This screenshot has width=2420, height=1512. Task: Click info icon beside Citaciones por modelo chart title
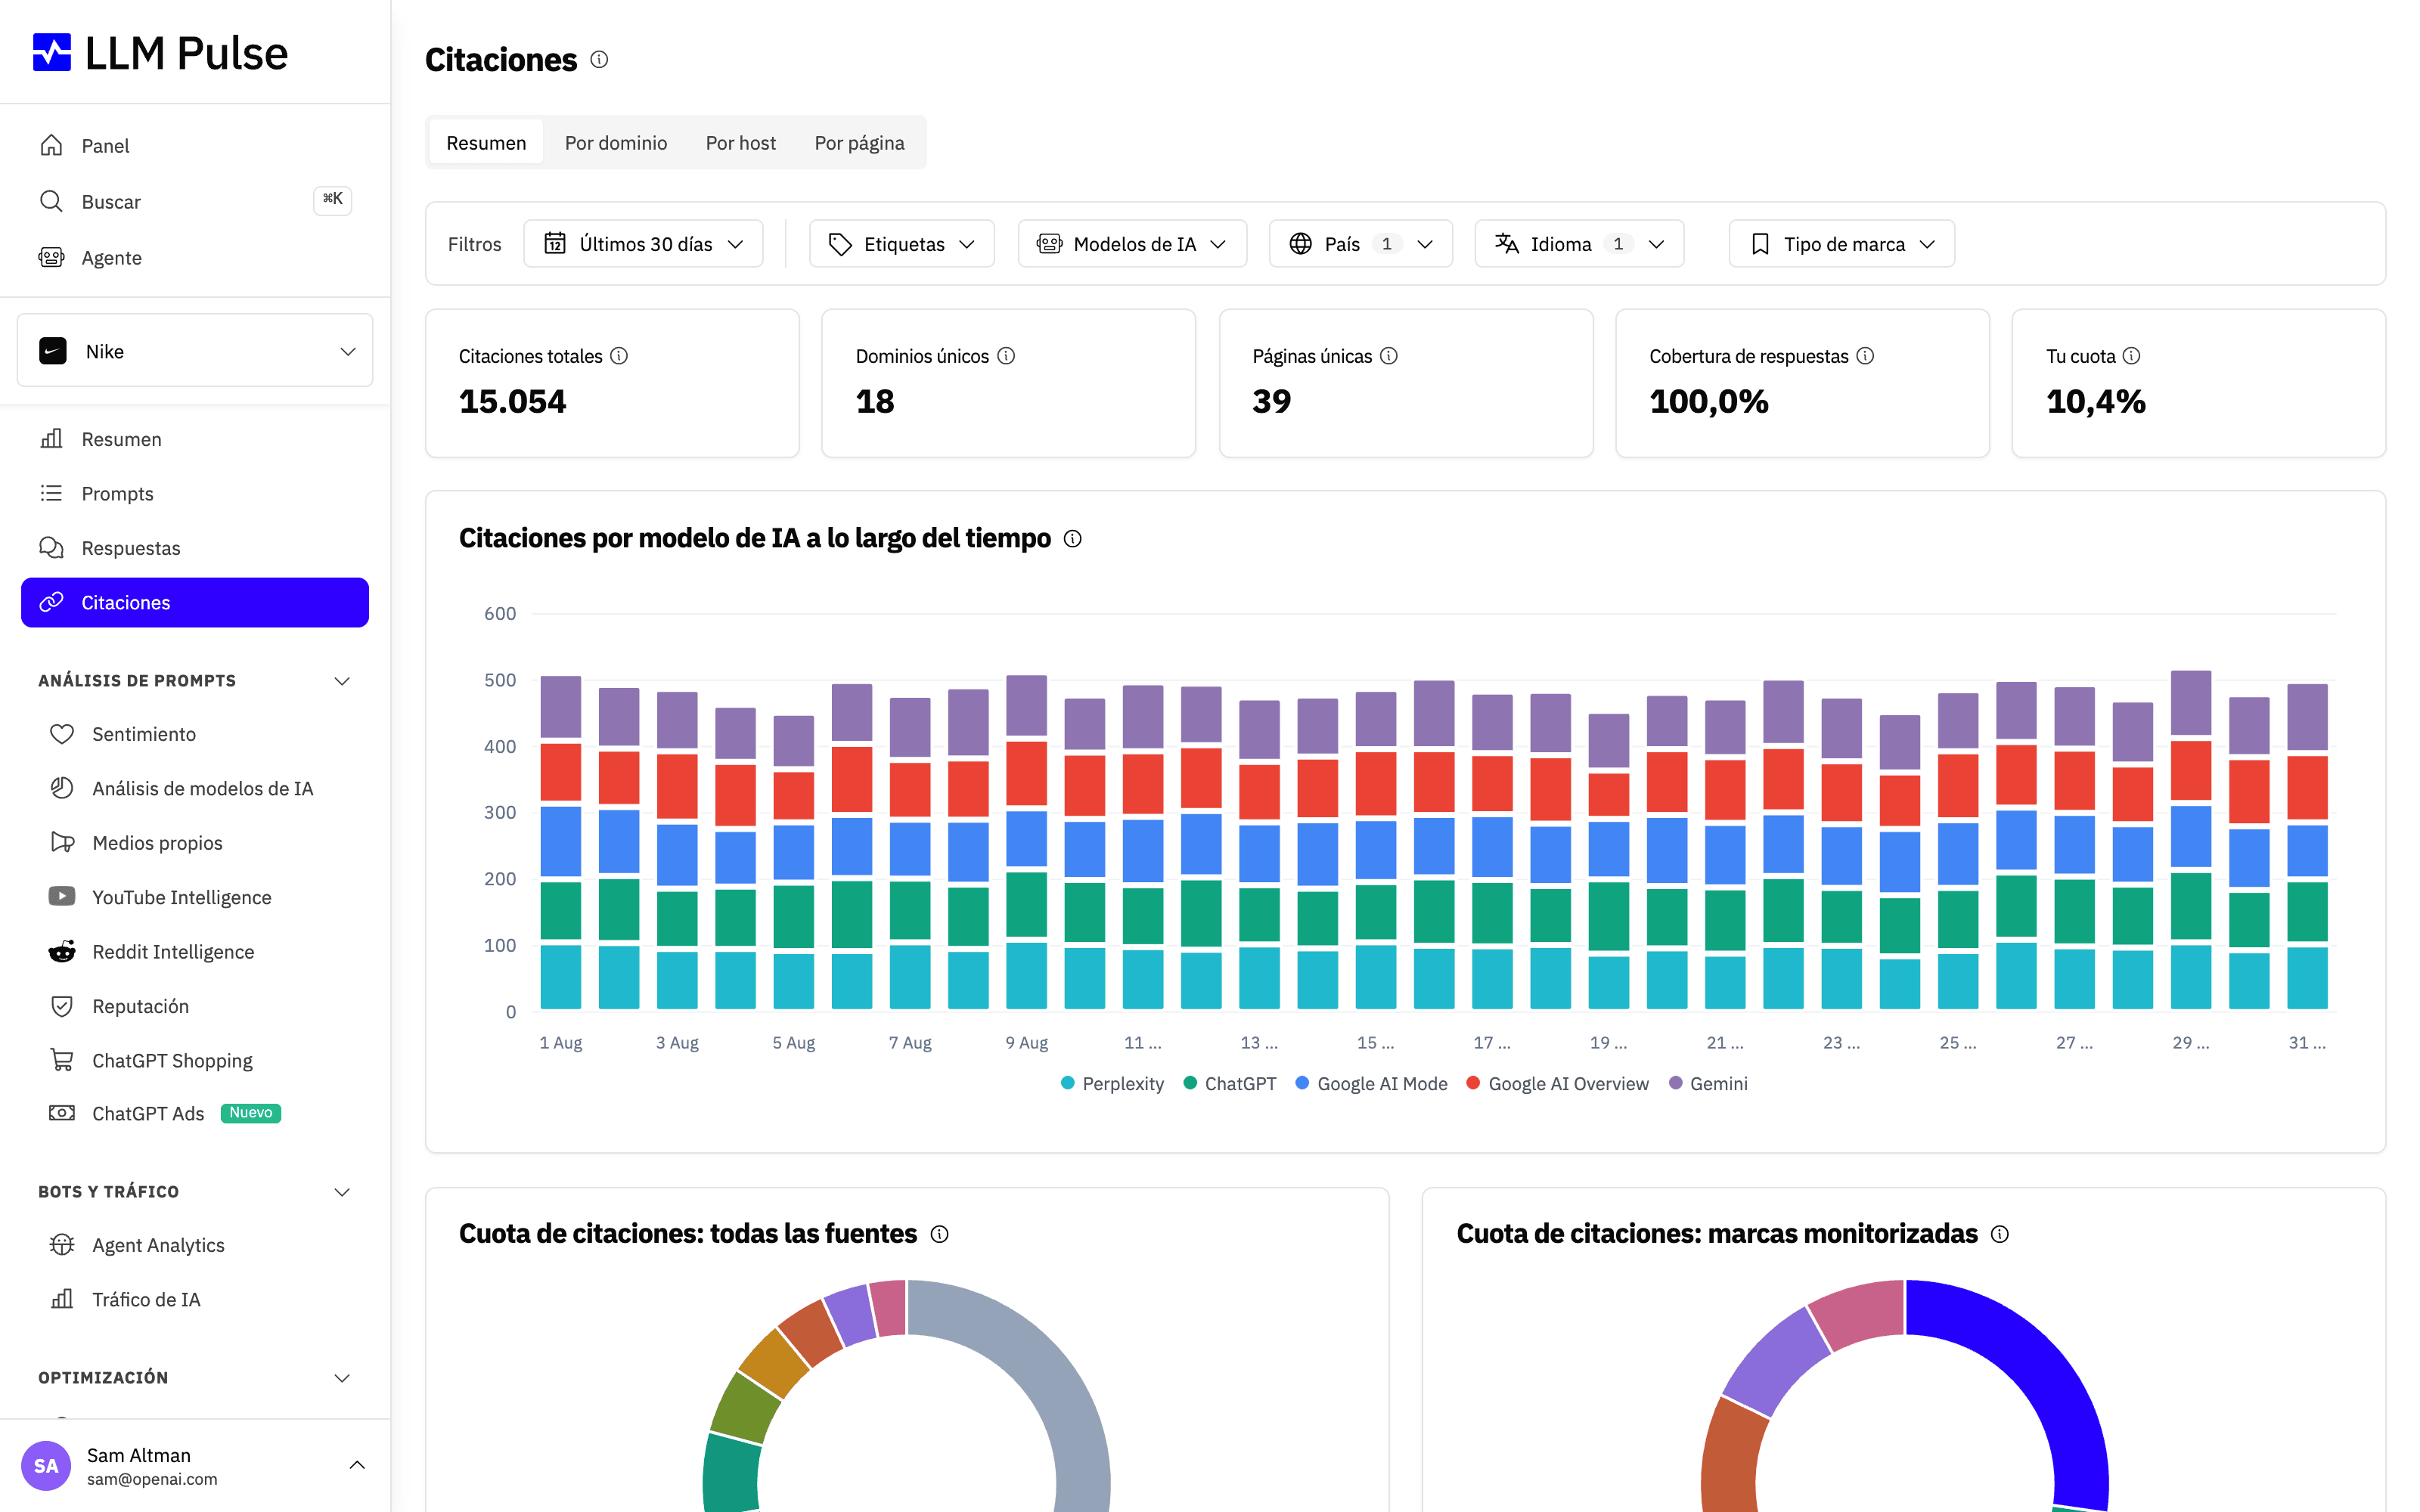coord(1072,539)
